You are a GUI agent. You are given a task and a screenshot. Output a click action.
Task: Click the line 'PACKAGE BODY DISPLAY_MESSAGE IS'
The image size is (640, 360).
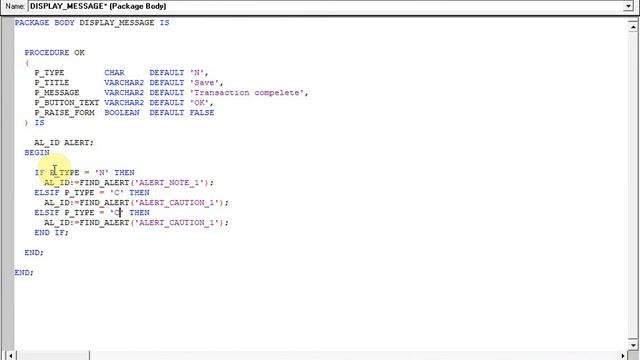pos(92,23)
